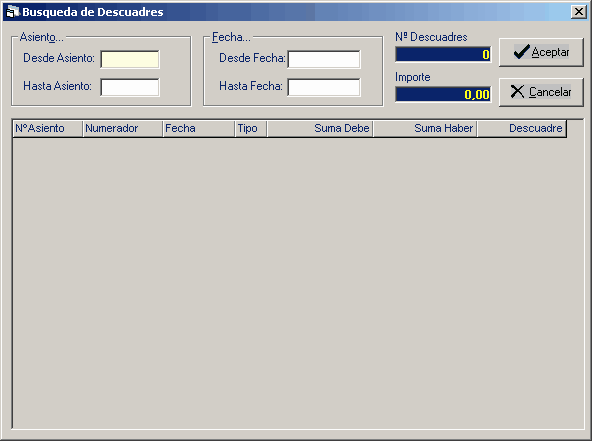The height and width of the screenshot is (441, 592).
Task: Close the Busqueda de Descuadres window
Action: click(579, 12)
